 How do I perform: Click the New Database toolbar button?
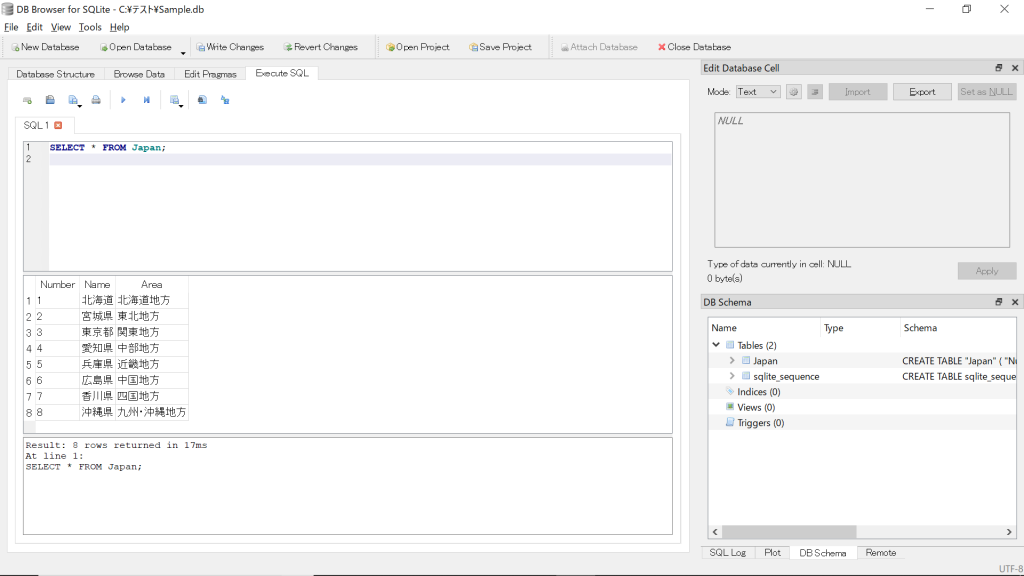pyautogui.click(x=45, y=47)
